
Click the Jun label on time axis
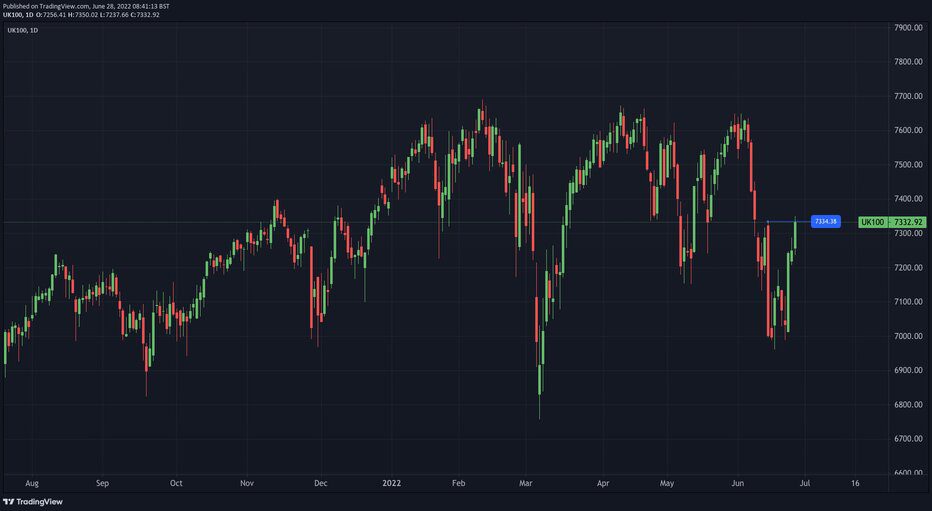738,484
